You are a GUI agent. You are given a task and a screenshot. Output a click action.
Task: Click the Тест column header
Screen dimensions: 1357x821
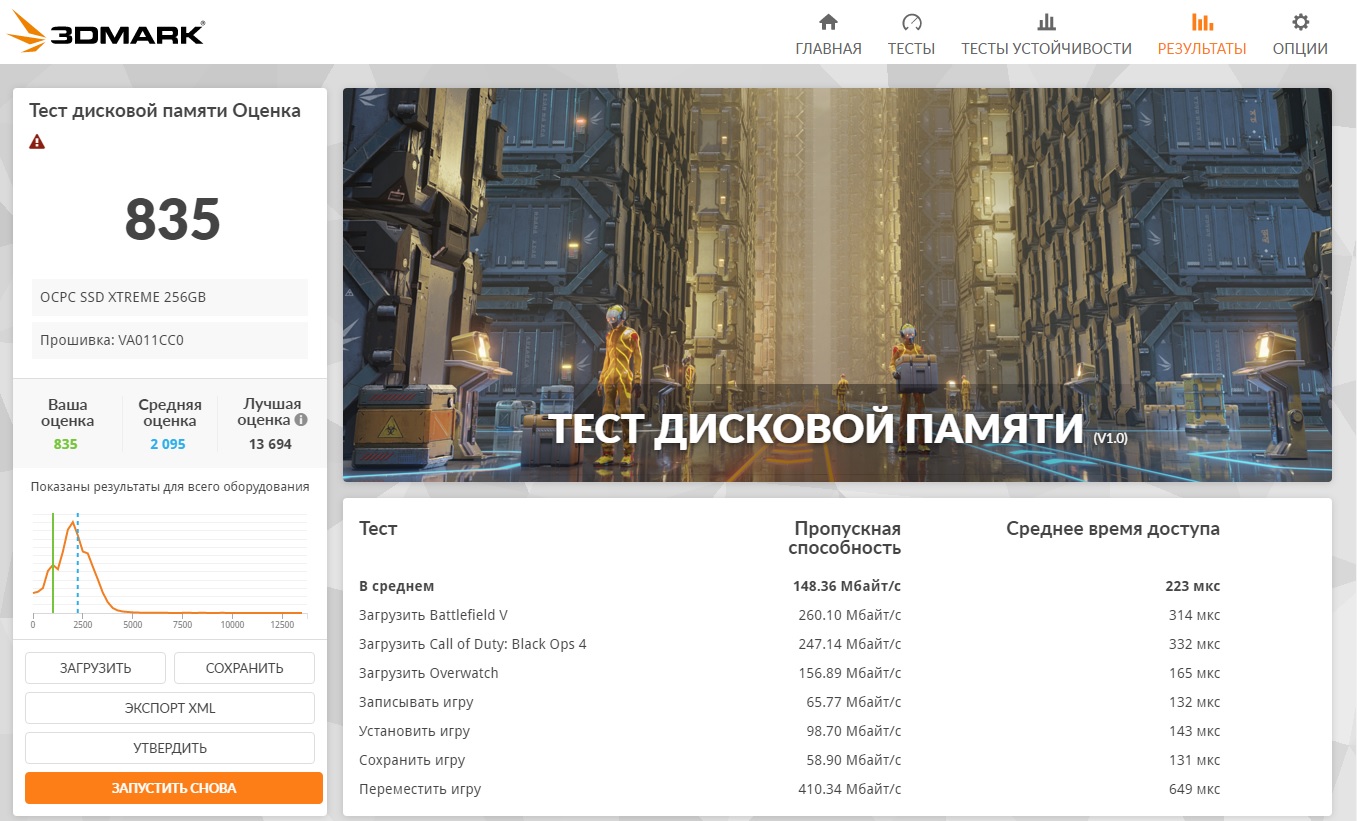tap(378, 529)
